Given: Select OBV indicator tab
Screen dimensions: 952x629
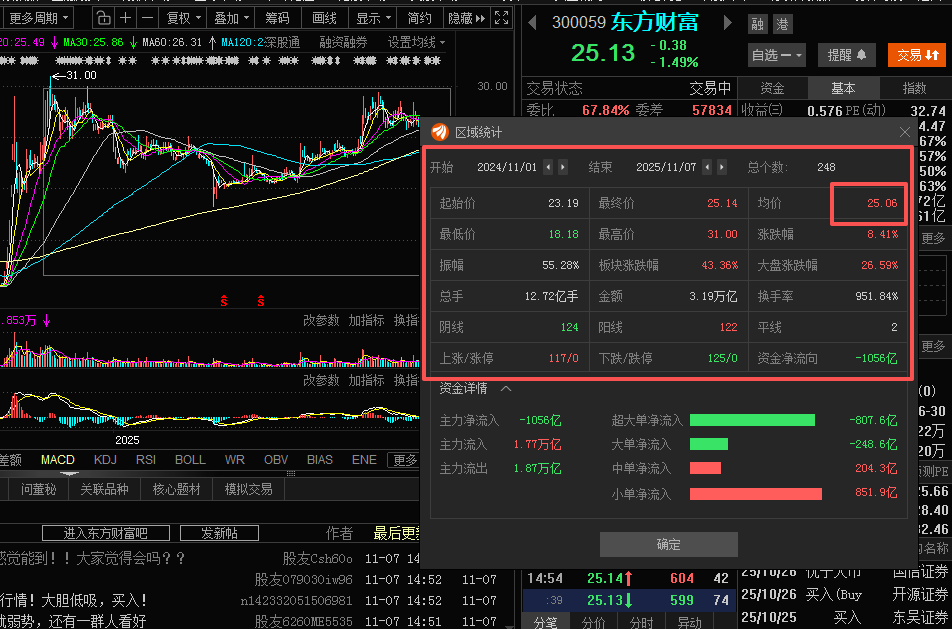Looking at the screenshot, I should pyautogui.click(x=276, y=460).
